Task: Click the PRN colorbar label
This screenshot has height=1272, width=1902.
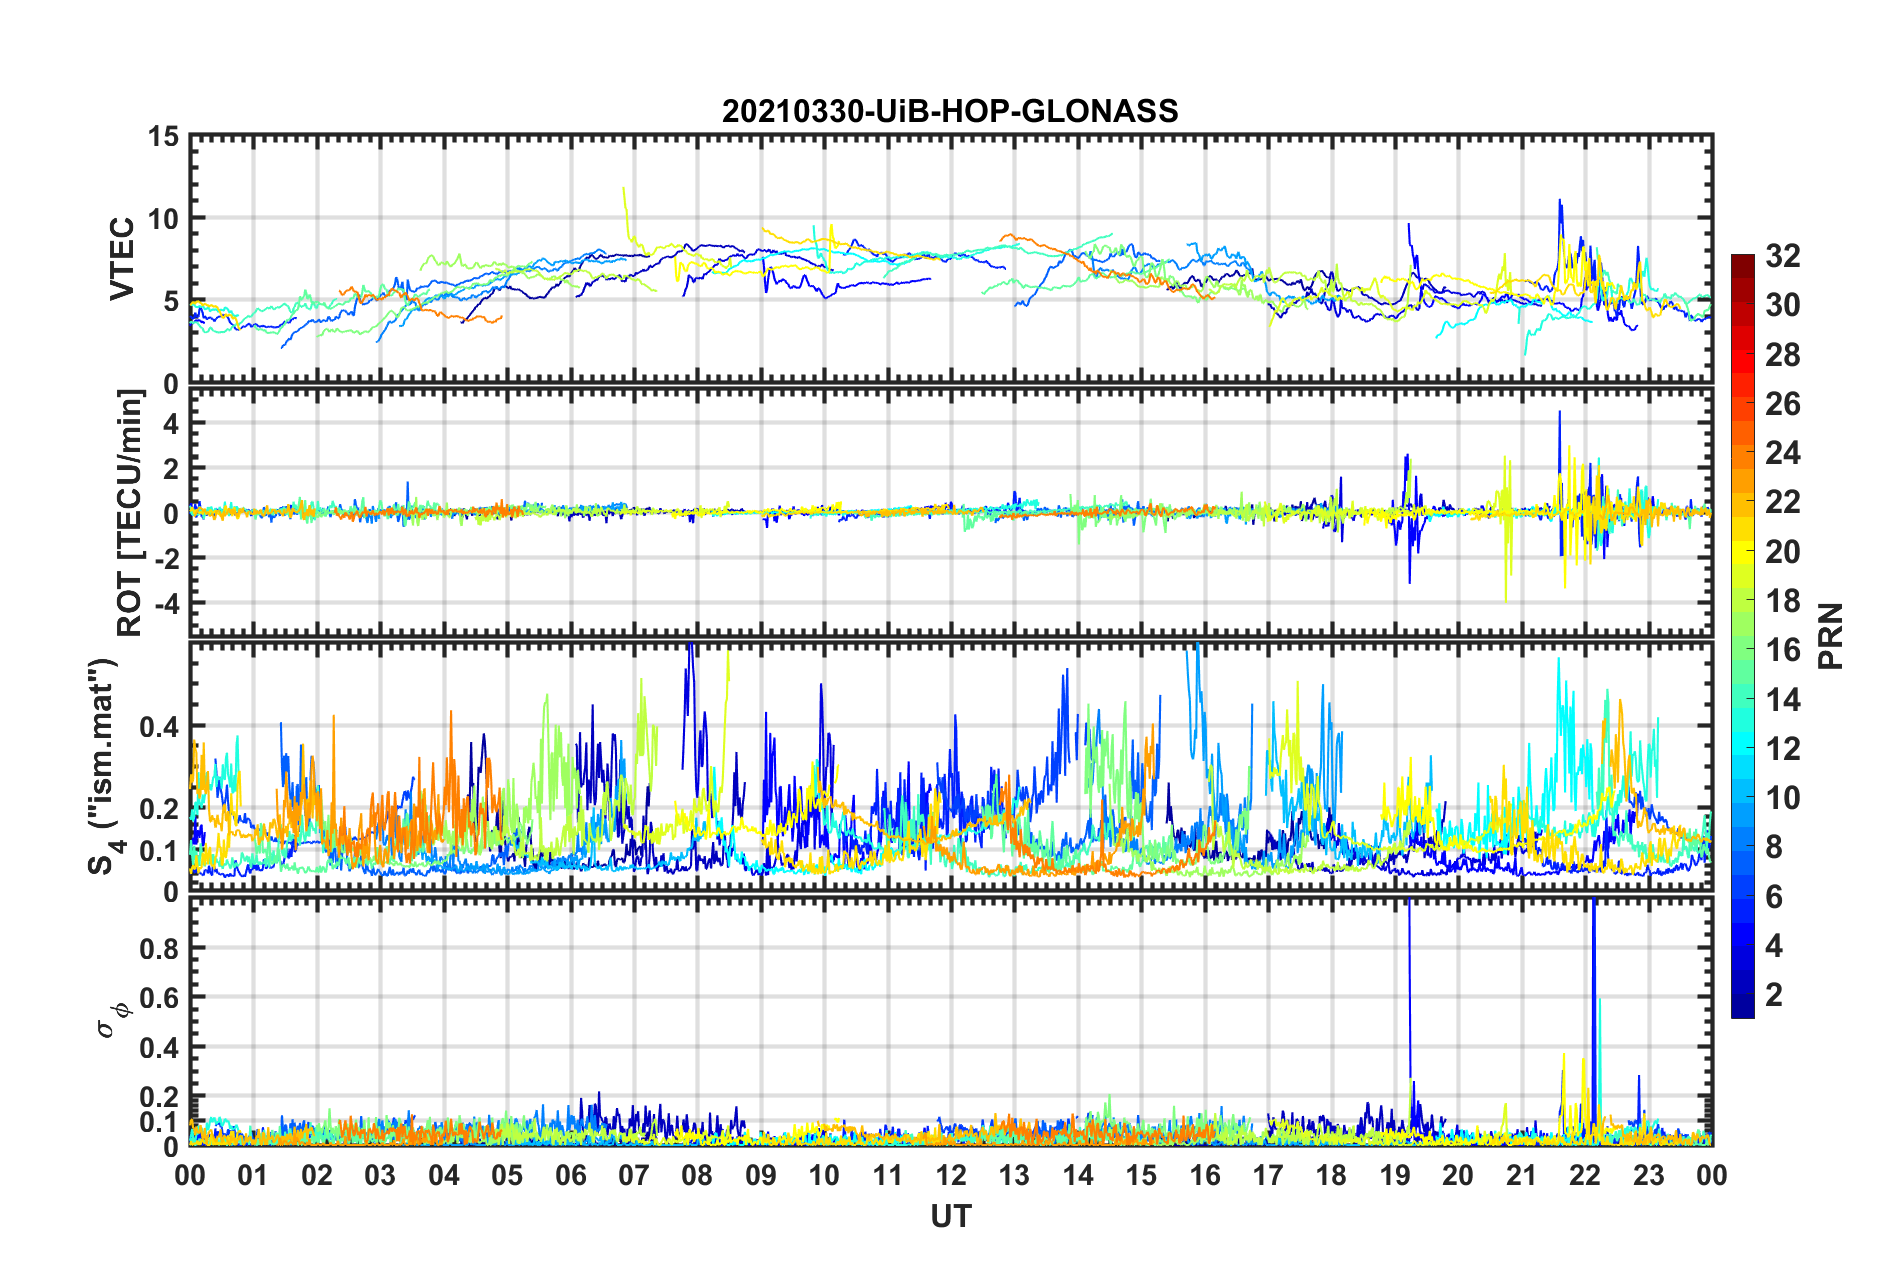Action: 1831,636
